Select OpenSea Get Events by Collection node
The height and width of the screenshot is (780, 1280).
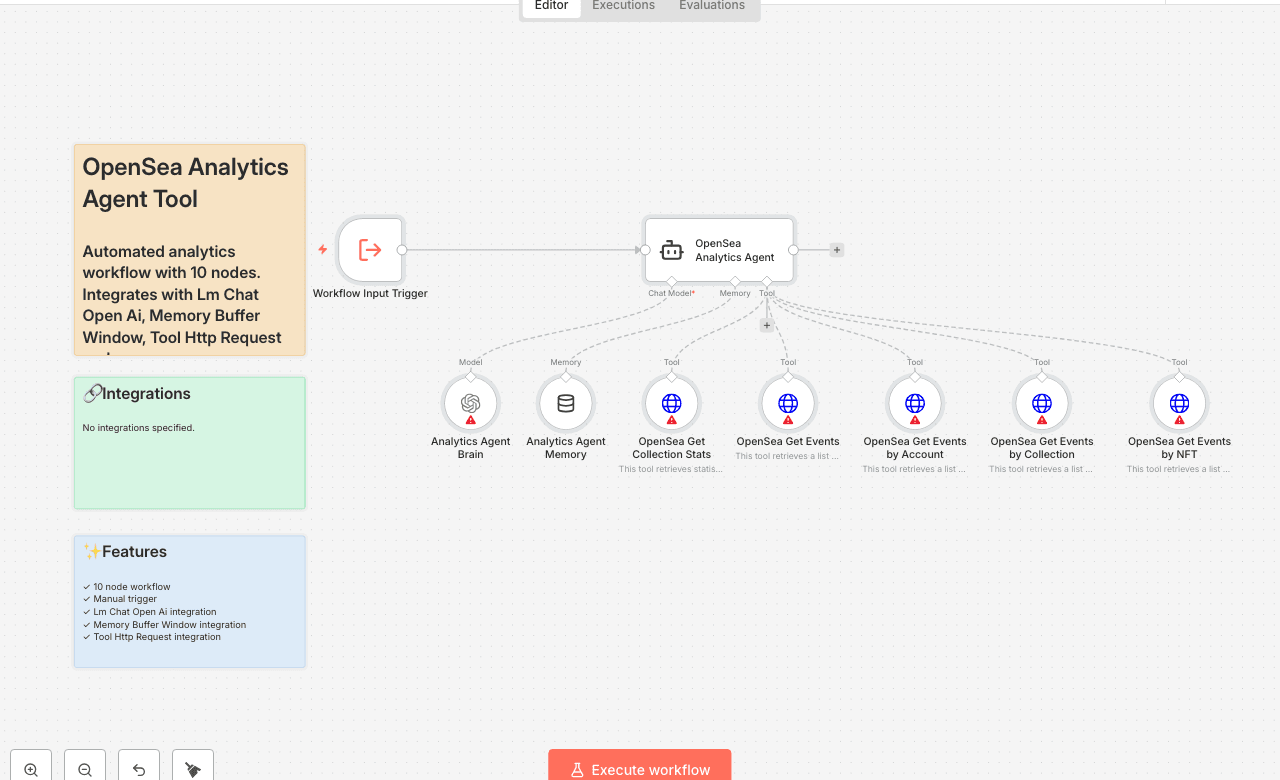pos(1041,402)
